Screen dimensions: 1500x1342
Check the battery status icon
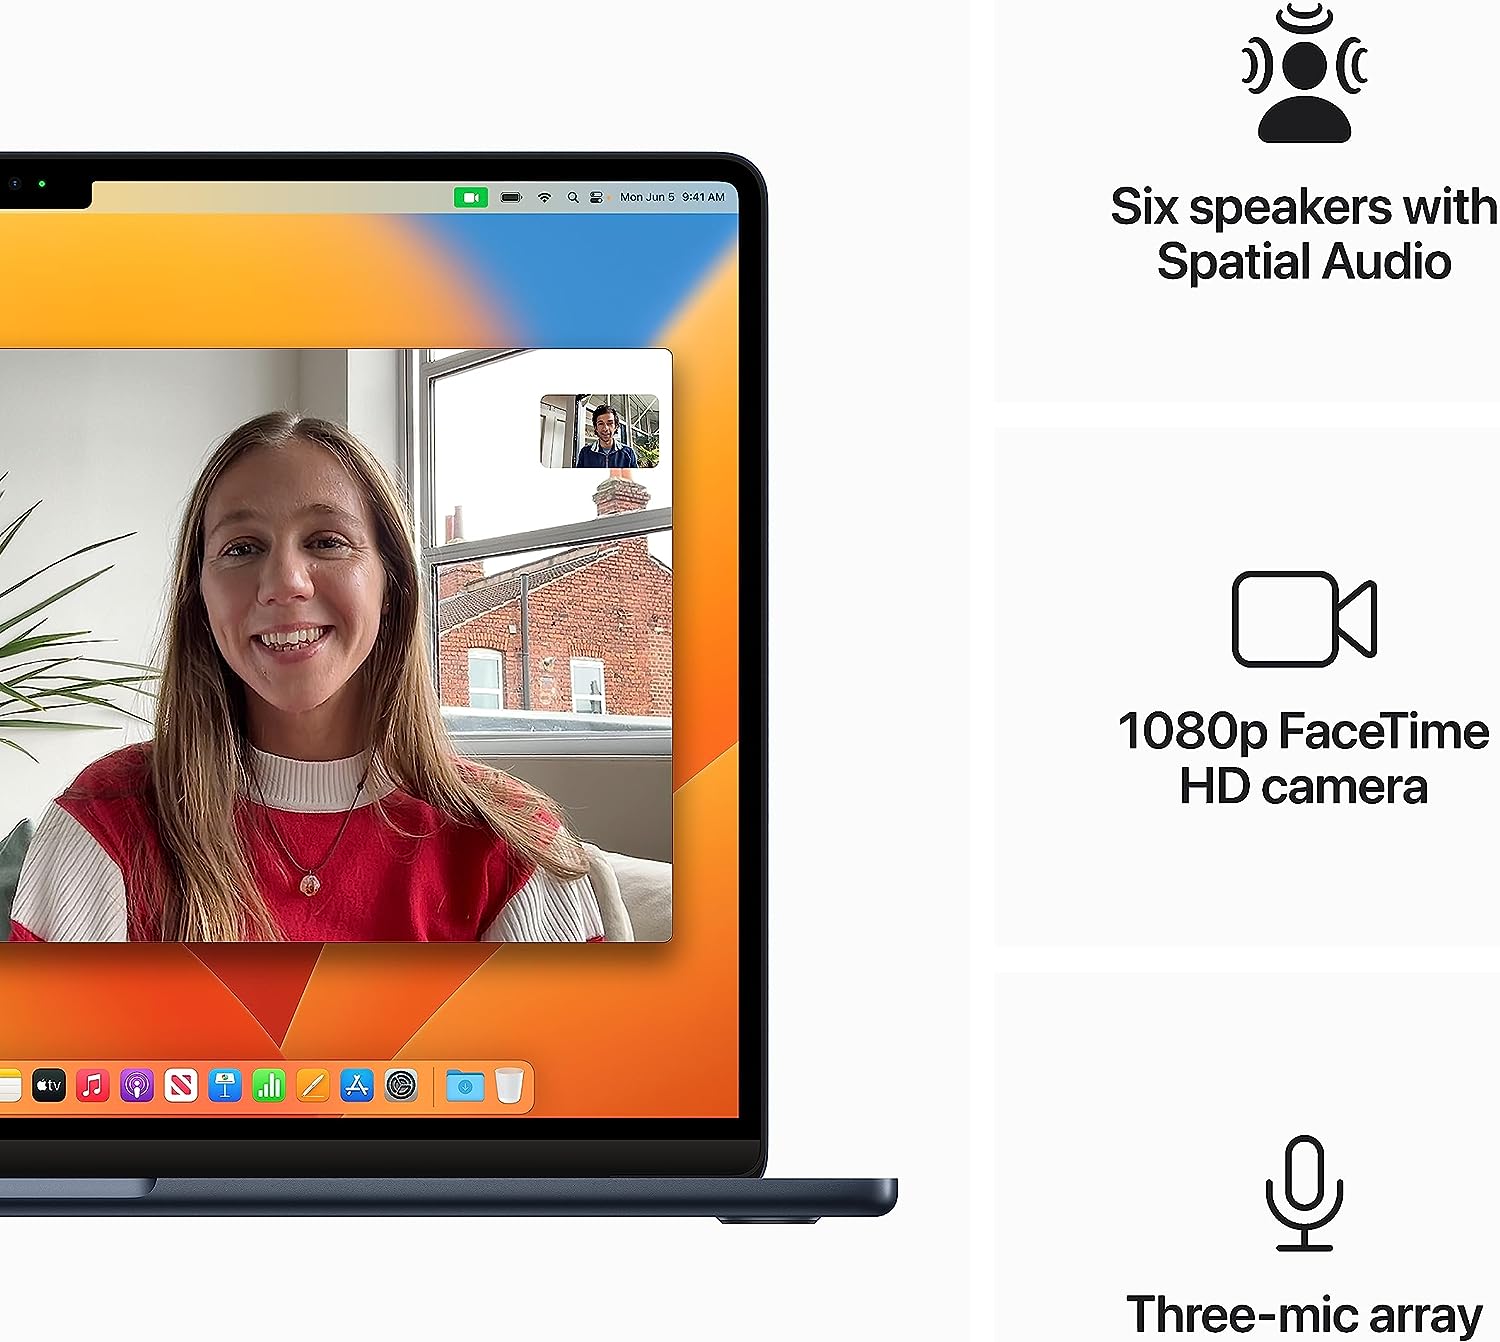(x=511, y=196)
